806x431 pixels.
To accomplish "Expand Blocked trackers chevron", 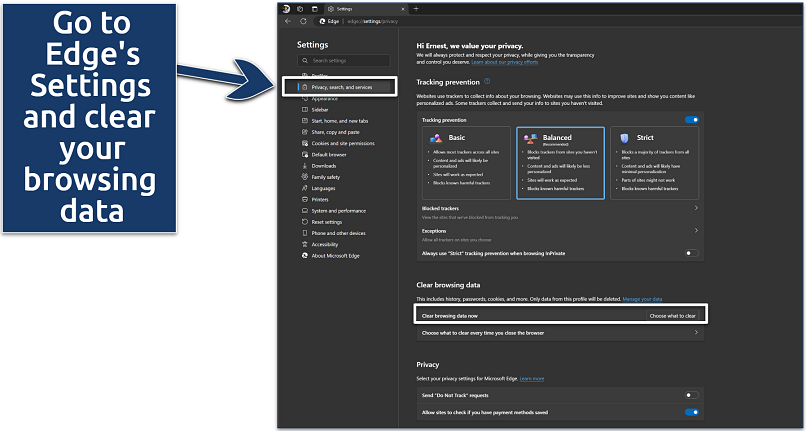I will [696, 208].
